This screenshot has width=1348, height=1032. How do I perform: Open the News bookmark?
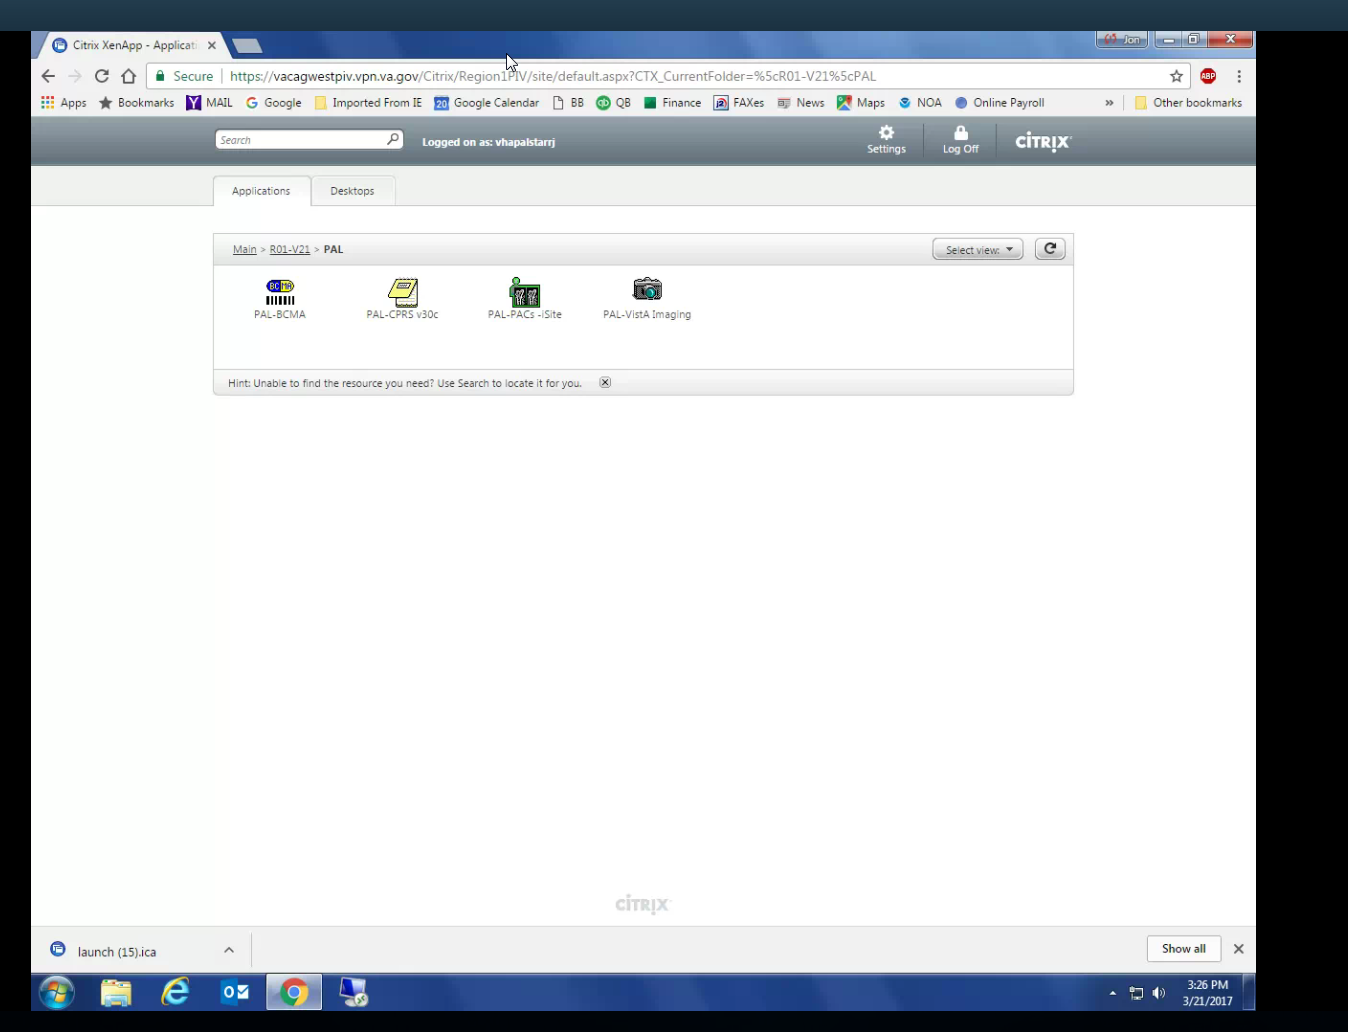800,103
